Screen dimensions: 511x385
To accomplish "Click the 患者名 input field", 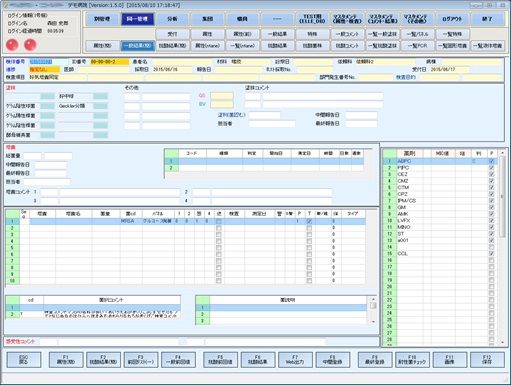I will [x=182, y=62].
